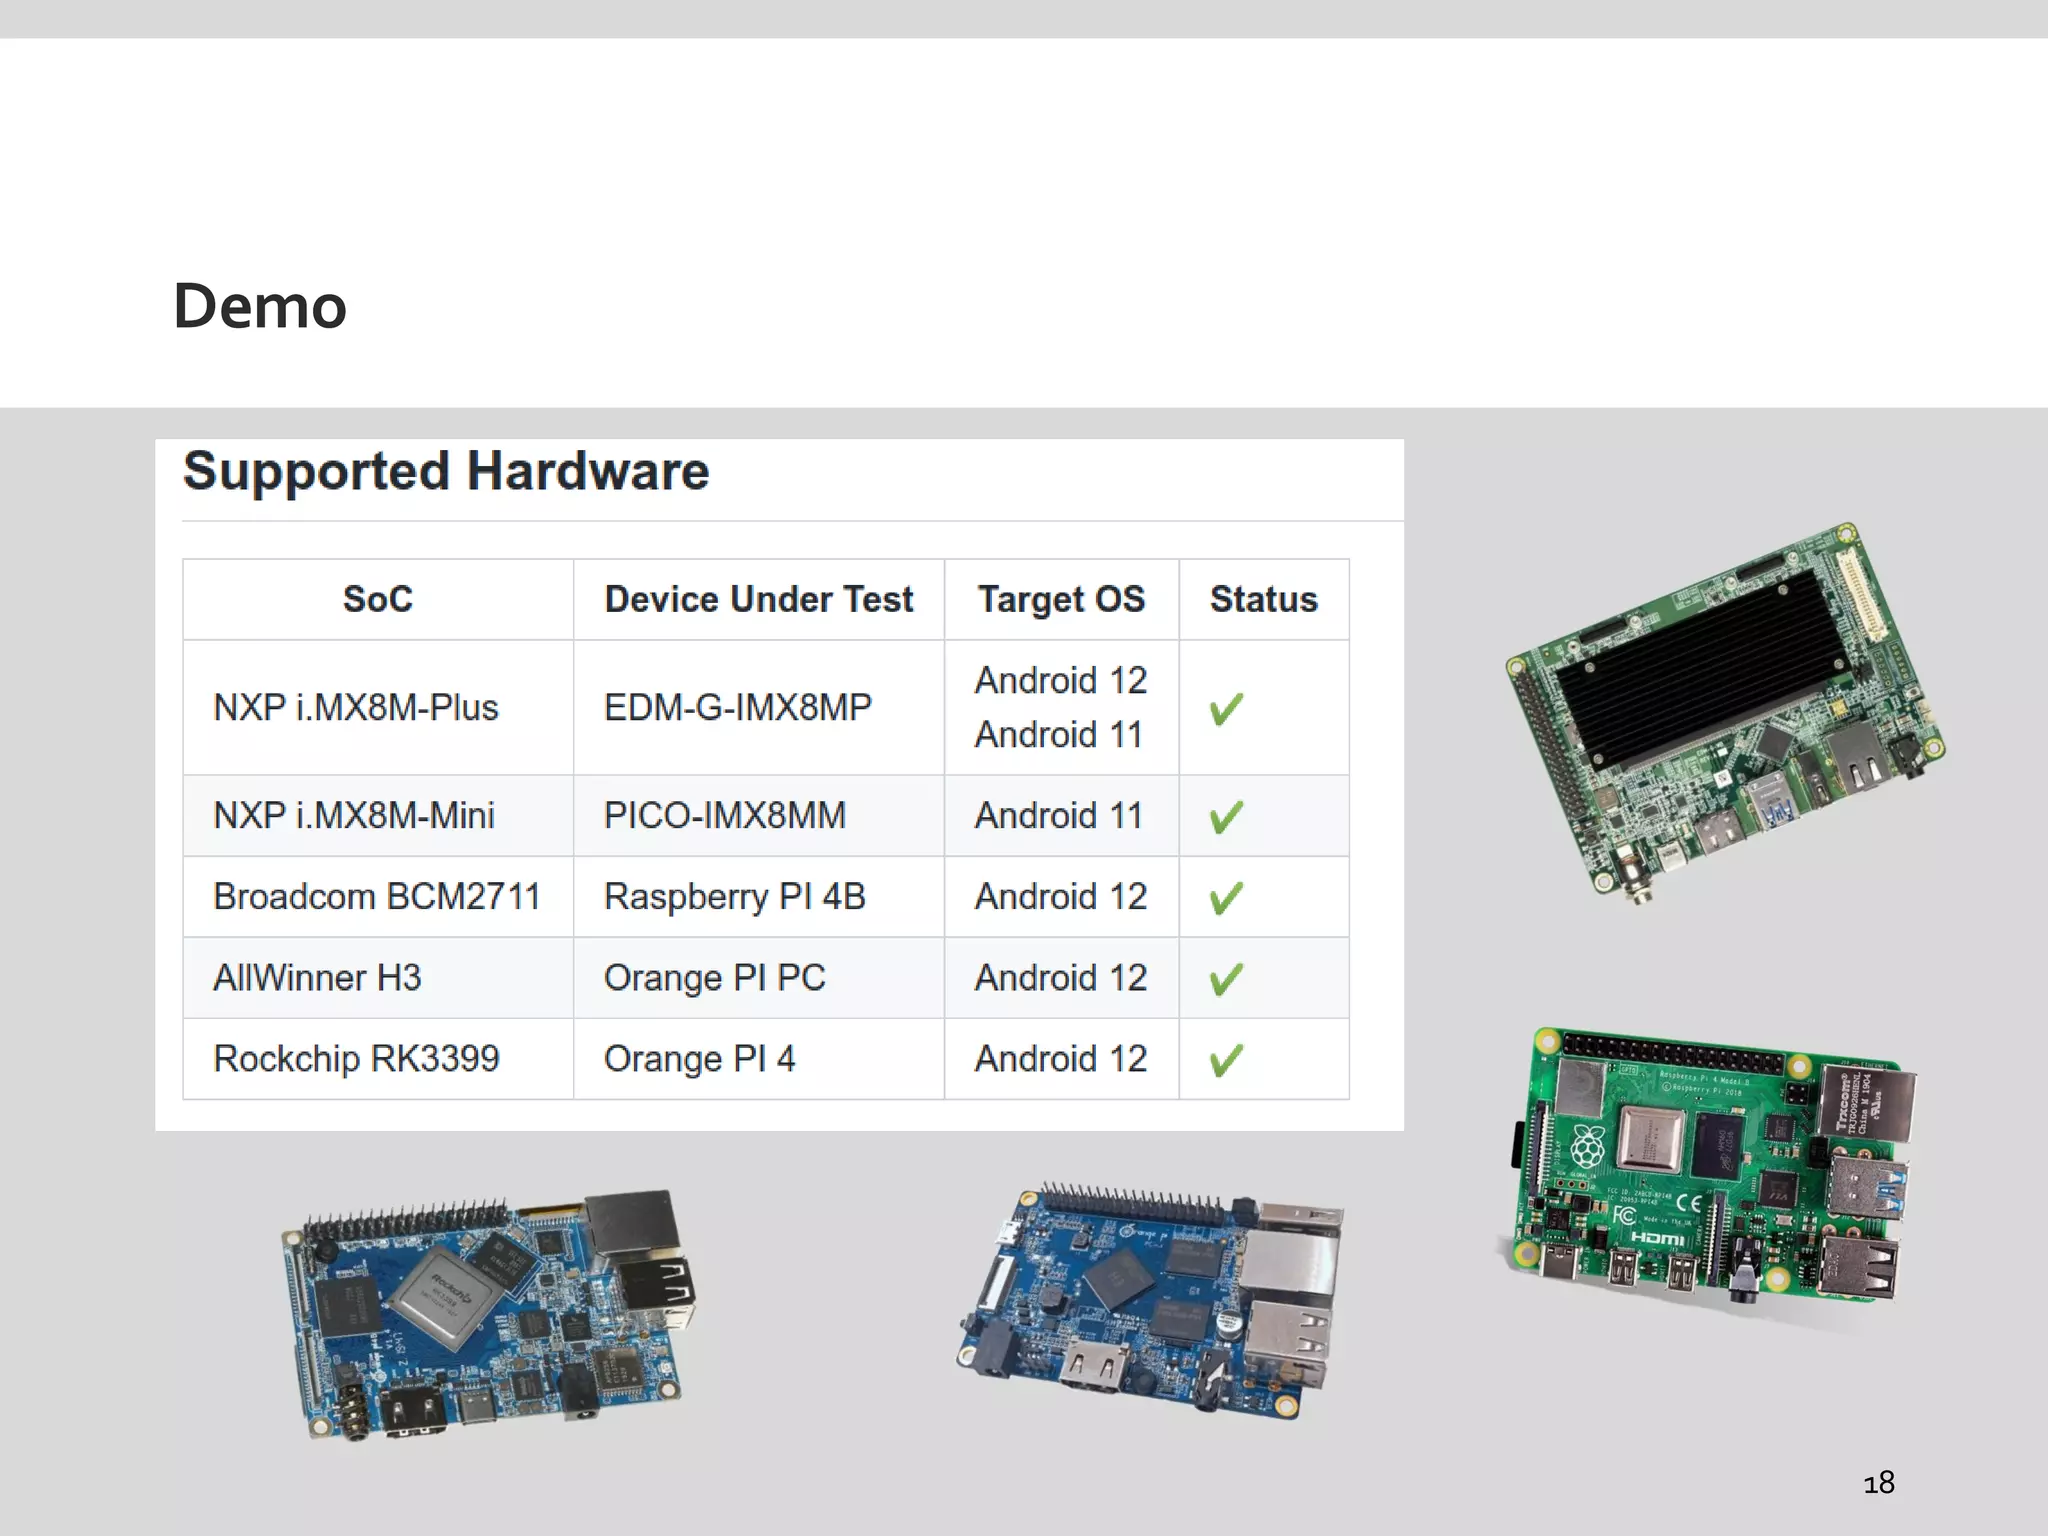Screen dimensions: 2048x1536
Task: Click the checkmark in Orange PI 4 row
Action: click(x=1226, y=1060)
